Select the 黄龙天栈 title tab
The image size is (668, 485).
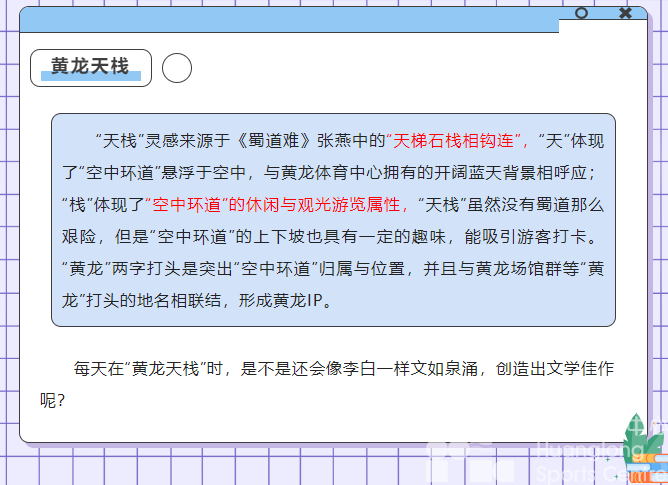tap(91, 67)
